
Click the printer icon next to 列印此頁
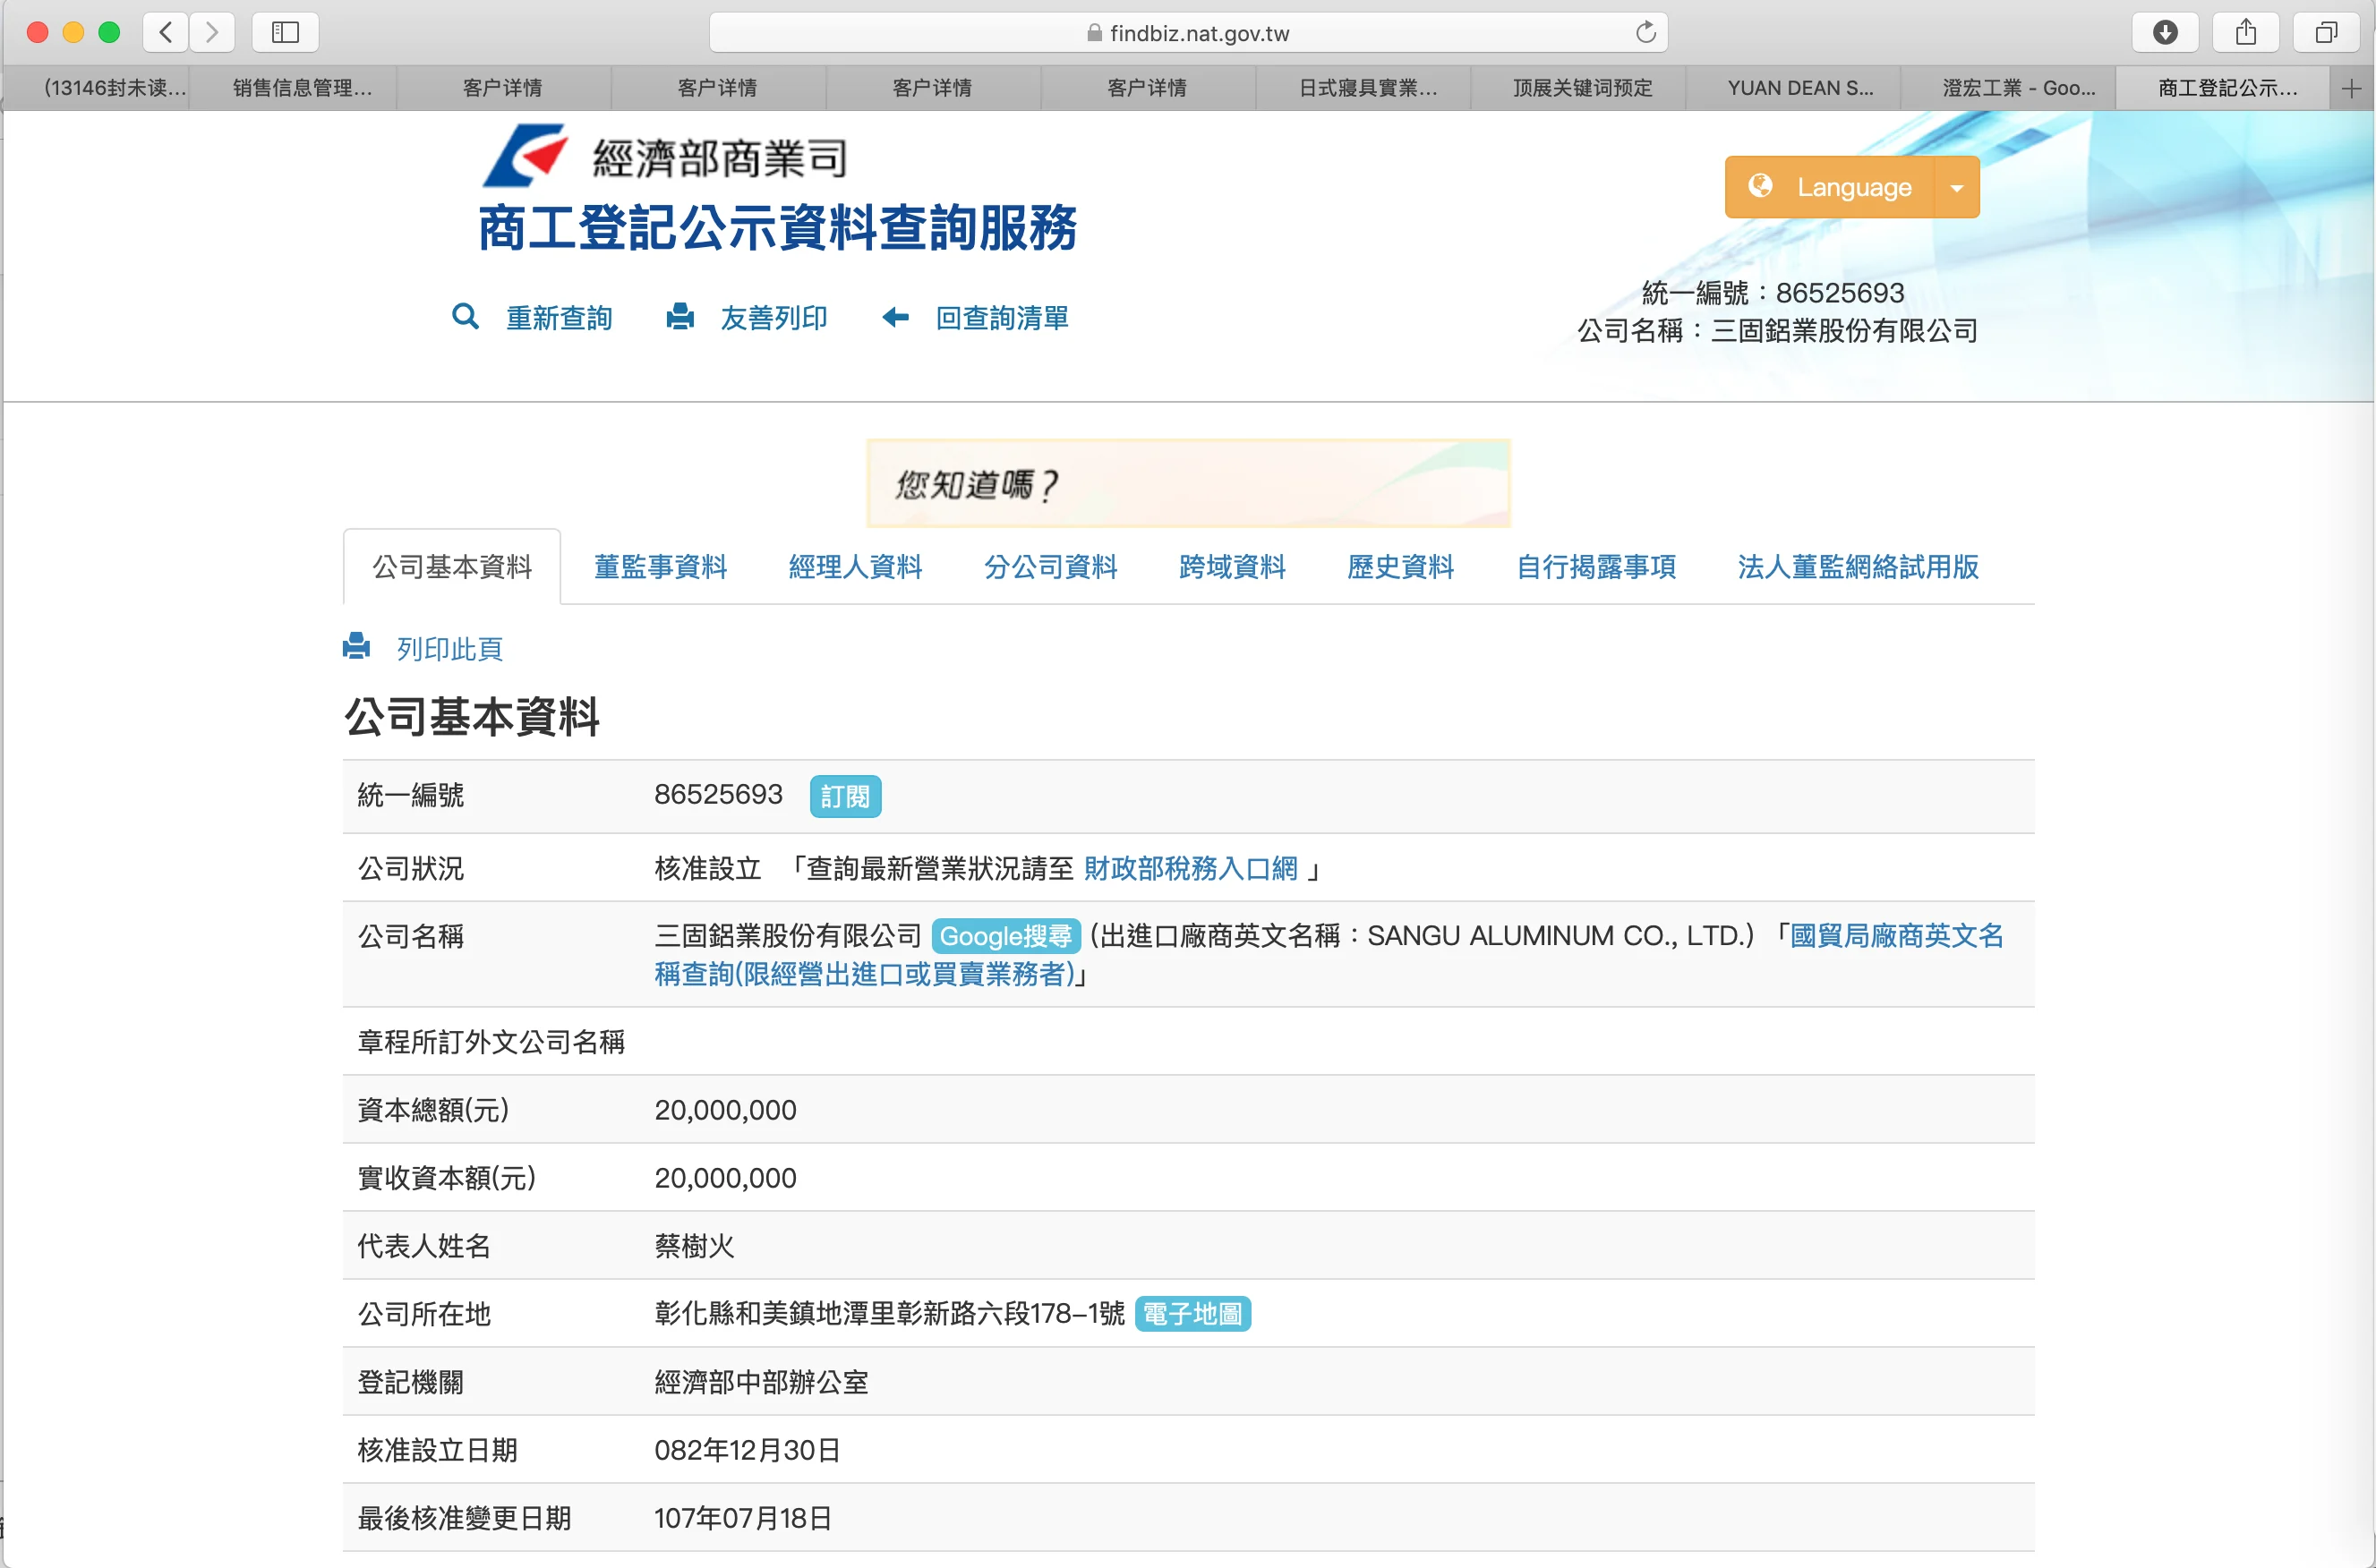[356, 647]
